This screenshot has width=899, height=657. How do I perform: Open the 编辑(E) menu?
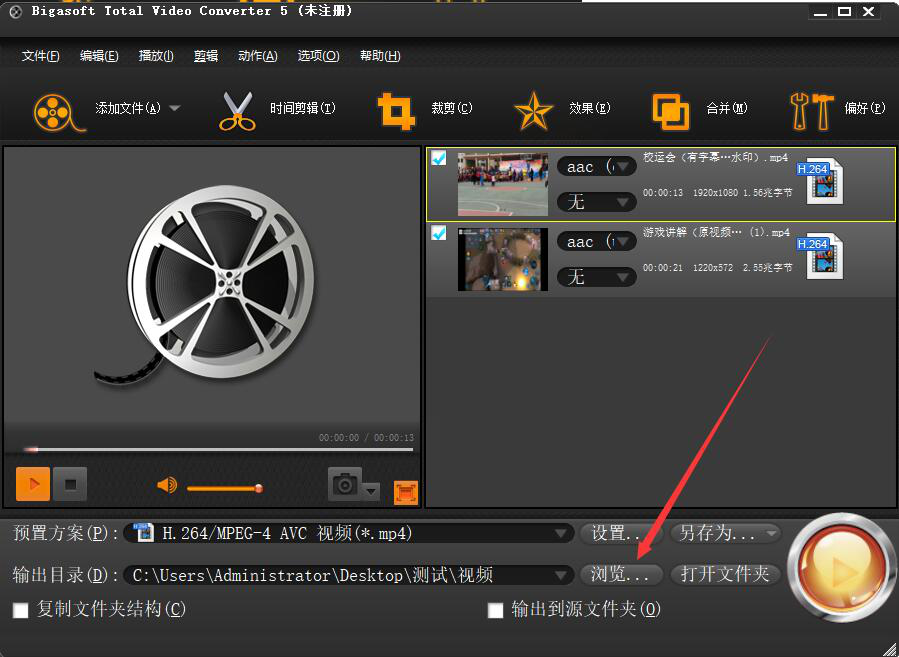(x=99, y=56)
